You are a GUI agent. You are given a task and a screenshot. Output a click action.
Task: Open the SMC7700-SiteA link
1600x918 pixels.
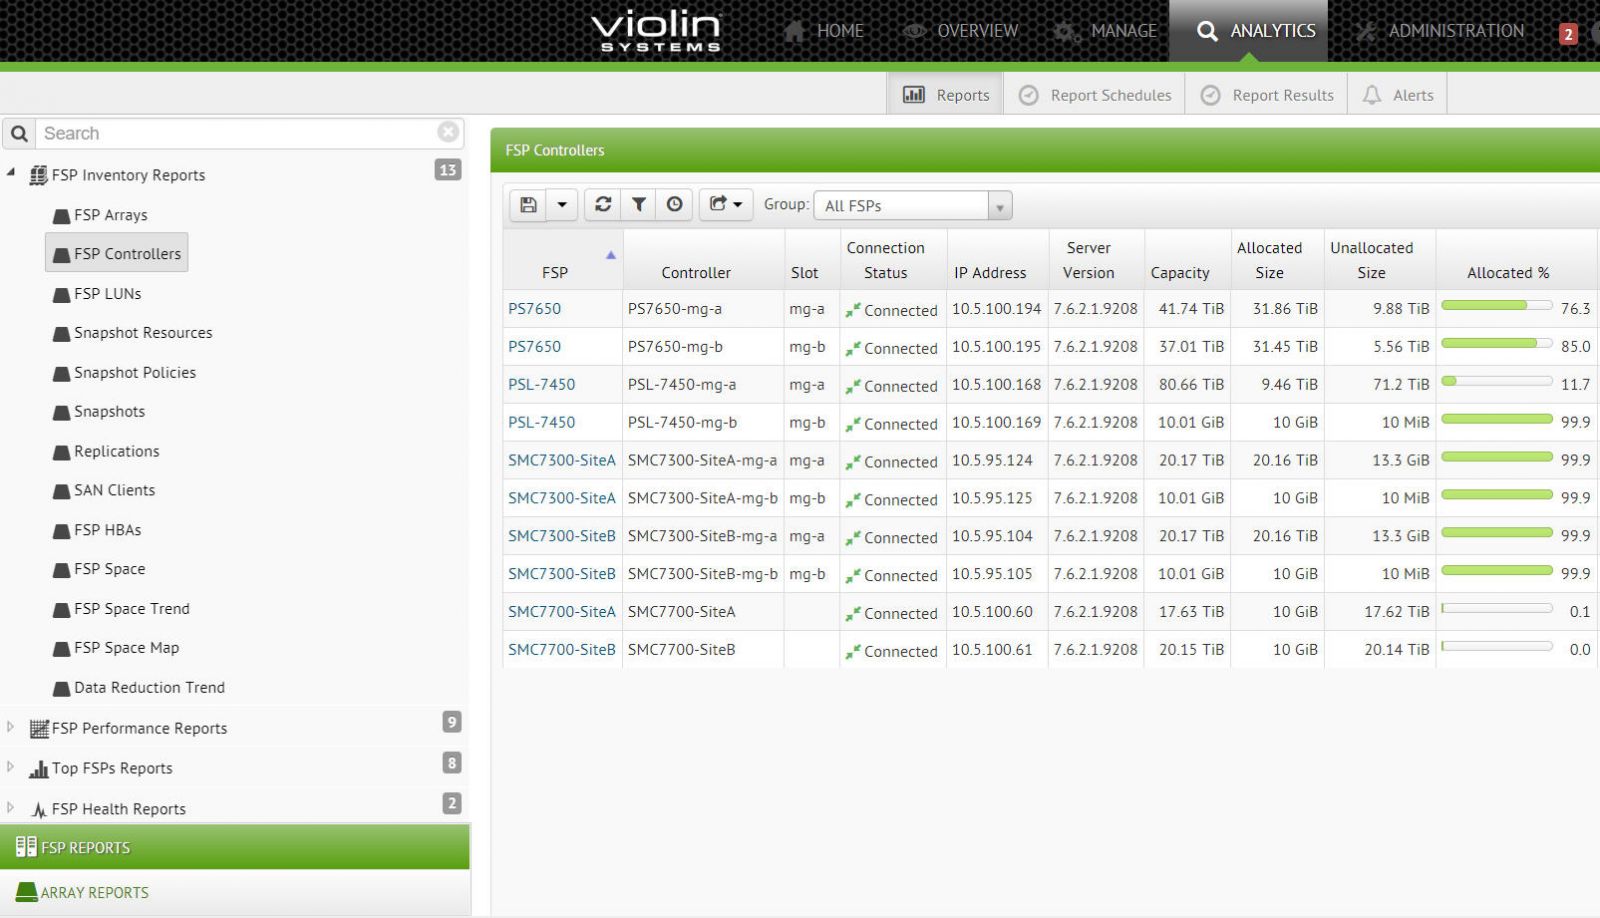tap(562, 611)
